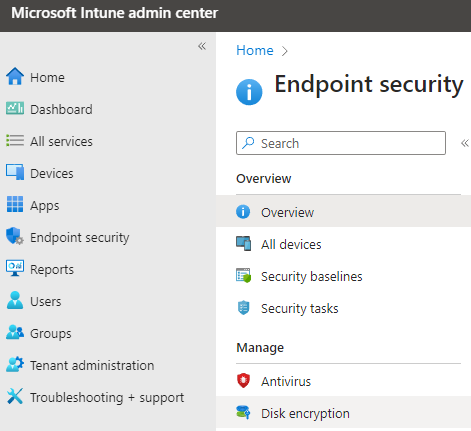
Task: Select Overview in the blade menu
Action: point(343,211)
